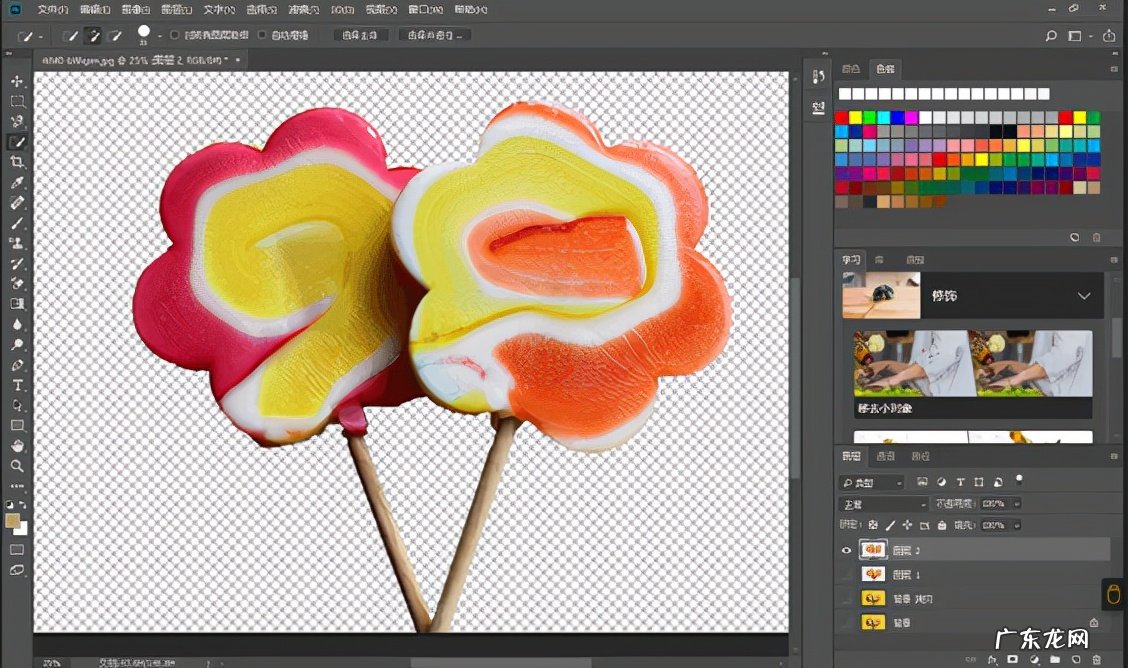Viewport: 1128px width, 668px height.
Task: Choose the Eyedropper tool
Action: point(17,183)
